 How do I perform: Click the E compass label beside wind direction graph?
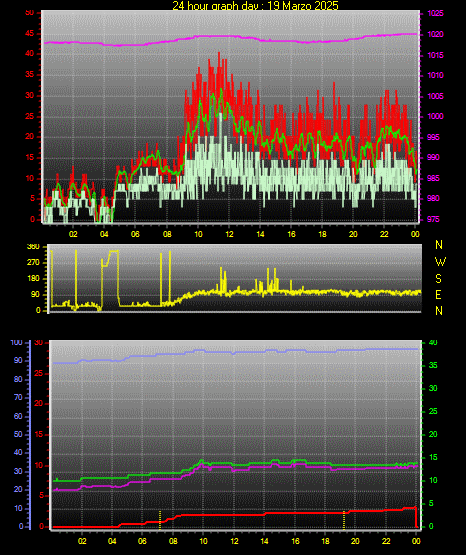click(x=438, y=294)
